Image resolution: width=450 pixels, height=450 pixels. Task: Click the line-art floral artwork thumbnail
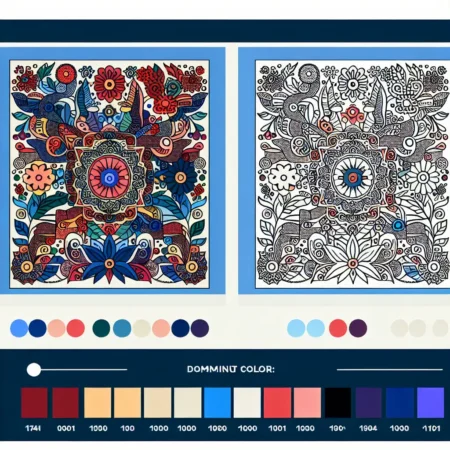coord(353,174)
